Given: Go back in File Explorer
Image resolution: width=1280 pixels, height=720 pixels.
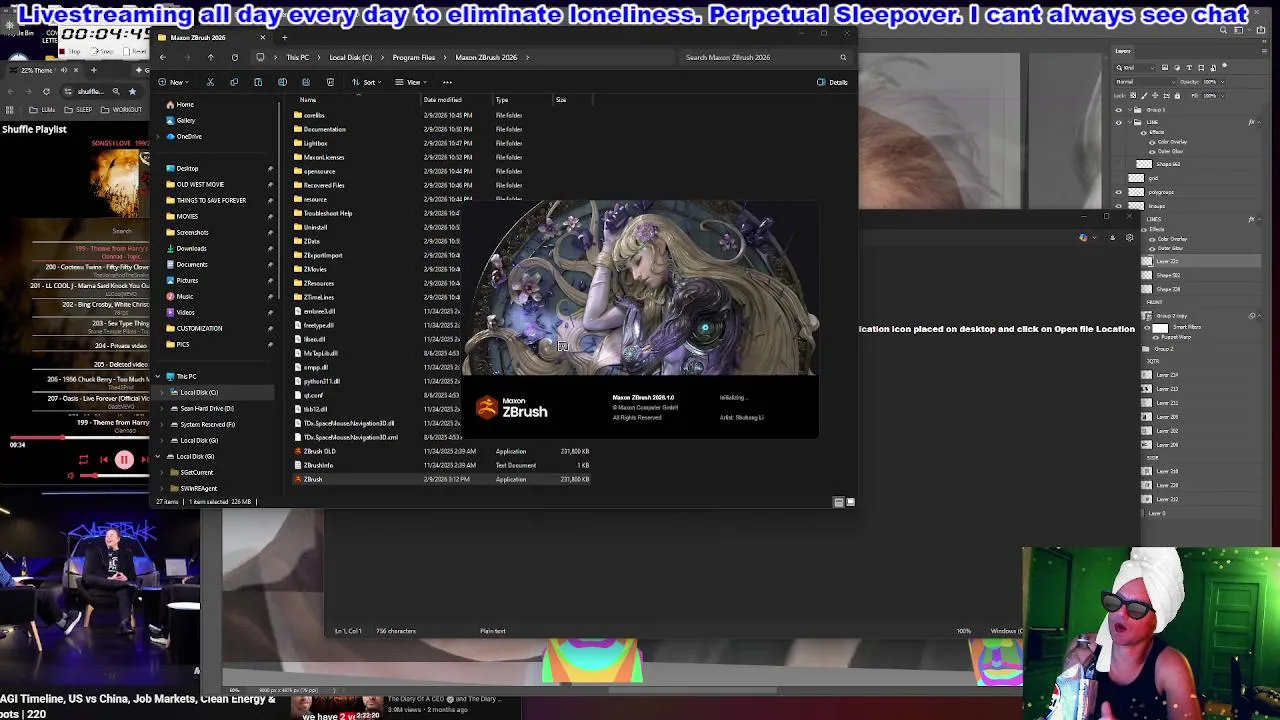Looking at the screenshot, I should [163, 57].
